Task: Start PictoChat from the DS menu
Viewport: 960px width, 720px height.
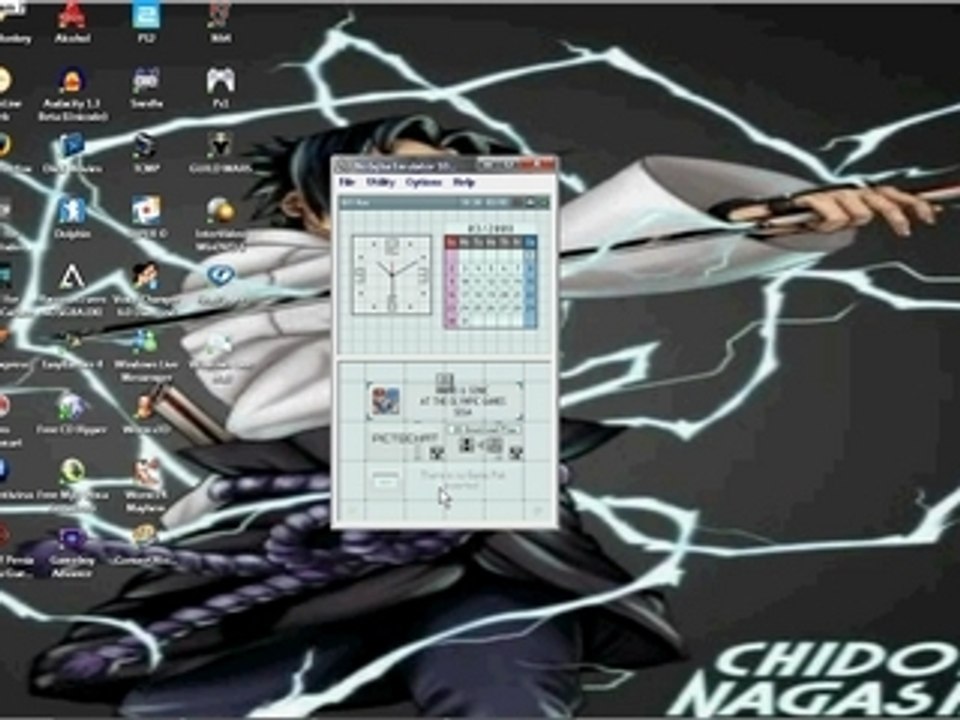Action: click(405, 439)
